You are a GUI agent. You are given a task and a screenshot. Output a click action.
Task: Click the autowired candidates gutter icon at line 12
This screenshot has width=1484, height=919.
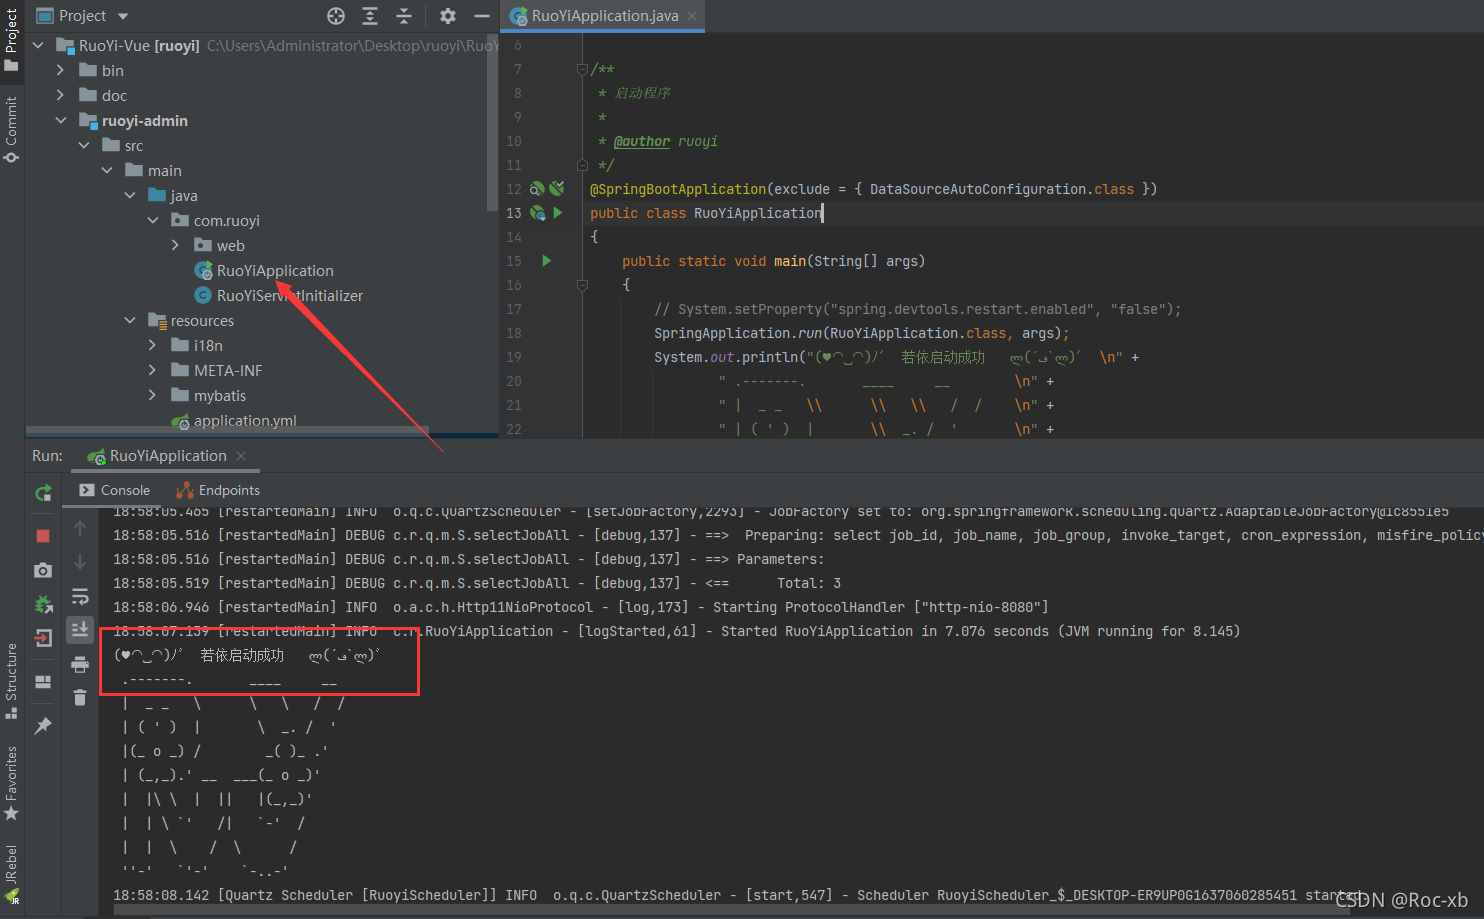coord(557,188)
